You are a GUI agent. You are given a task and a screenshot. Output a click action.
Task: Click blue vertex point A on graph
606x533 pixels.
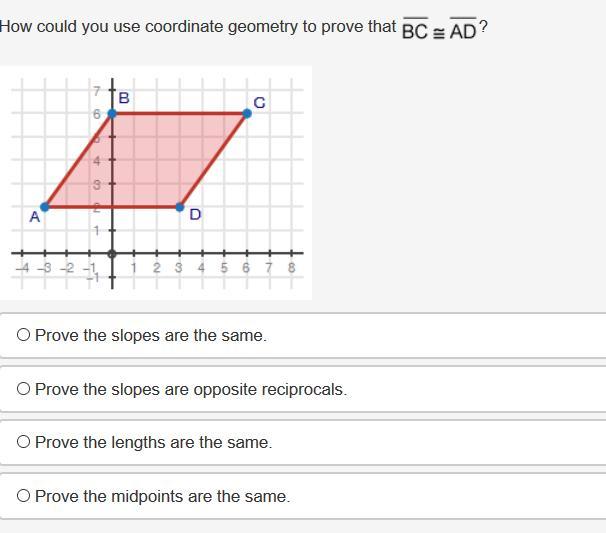coord(44,207)
